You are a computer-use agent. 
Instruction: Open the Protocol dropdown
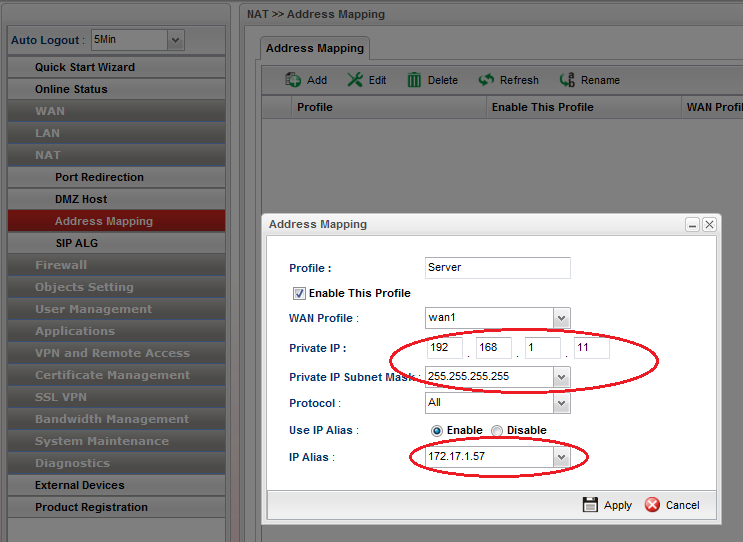coord(562,403)
